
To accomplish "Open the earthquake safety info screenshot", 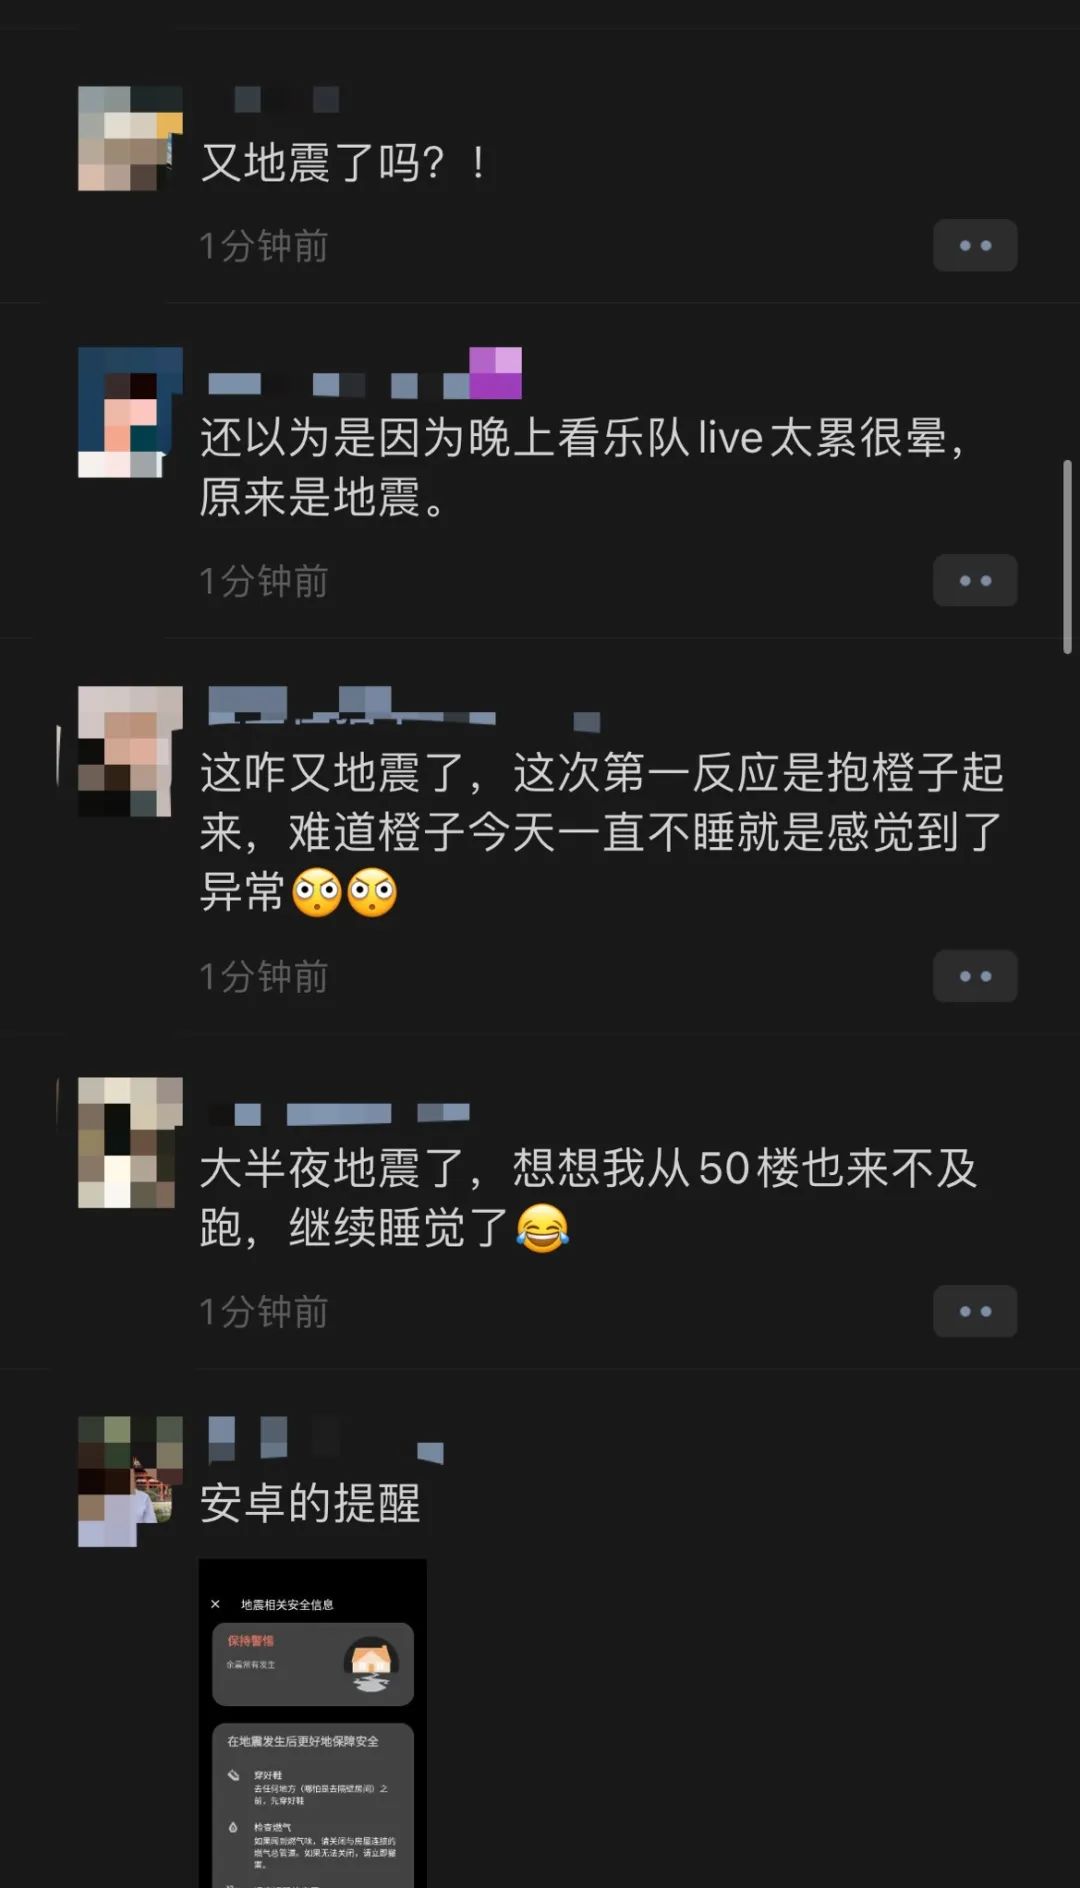I will pos(313,1722).
